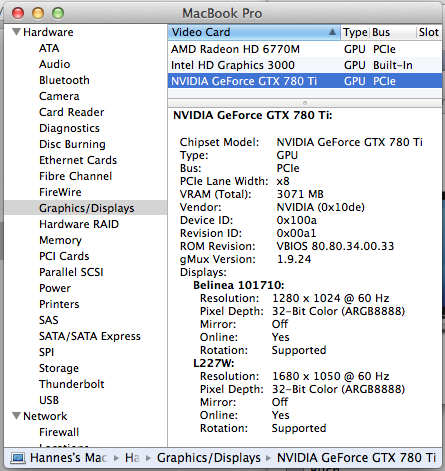Click the Belinea 101710 display heading
This screenshot has width=445, height=471.
(239, 285)
